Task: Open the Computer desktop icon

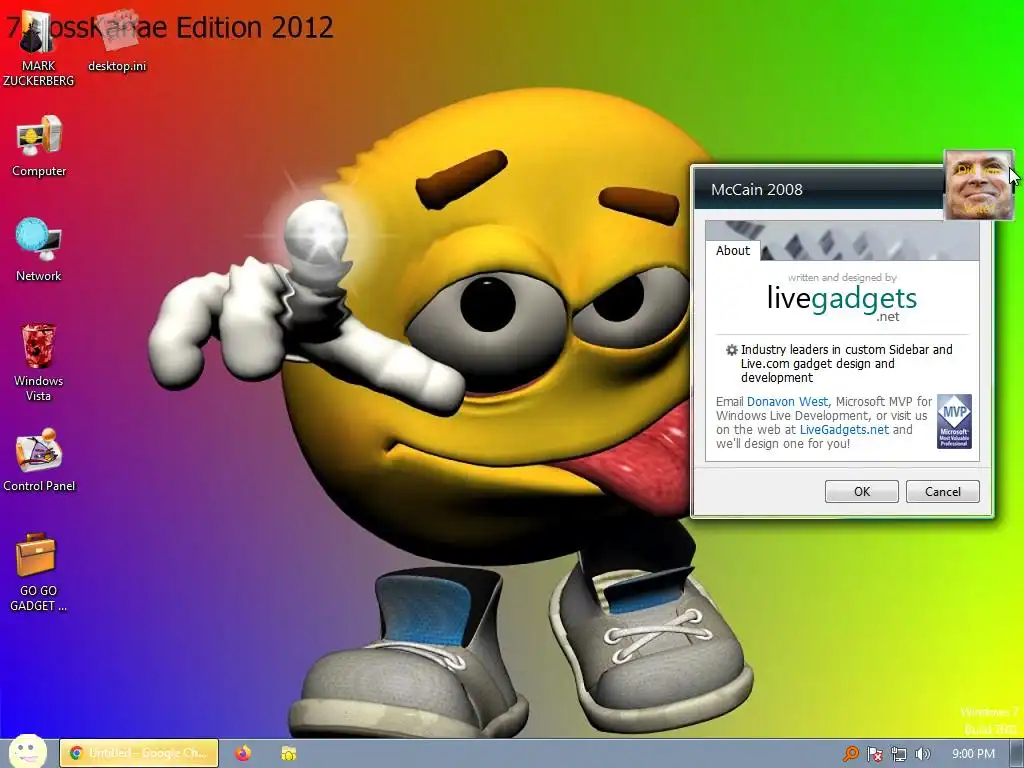Action: pos(39,146)
